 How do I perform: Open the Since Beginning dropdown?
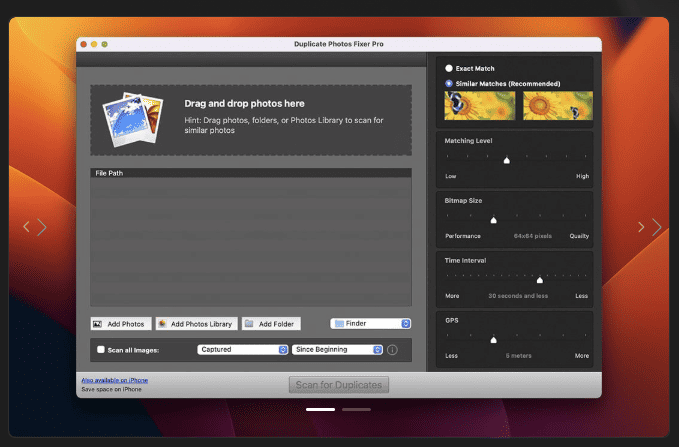coord(337,350)
